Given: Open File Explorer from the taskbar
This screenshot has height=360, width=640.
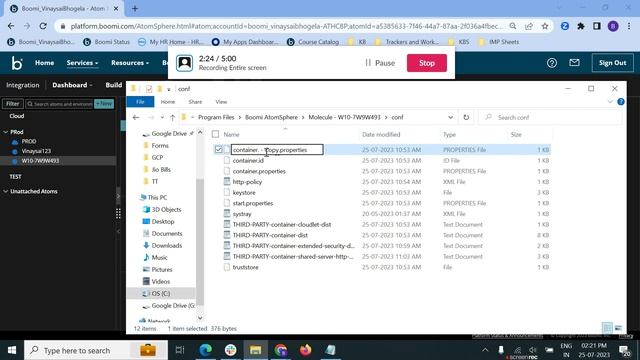Looking at the screenshot, I should pos(256,350).
